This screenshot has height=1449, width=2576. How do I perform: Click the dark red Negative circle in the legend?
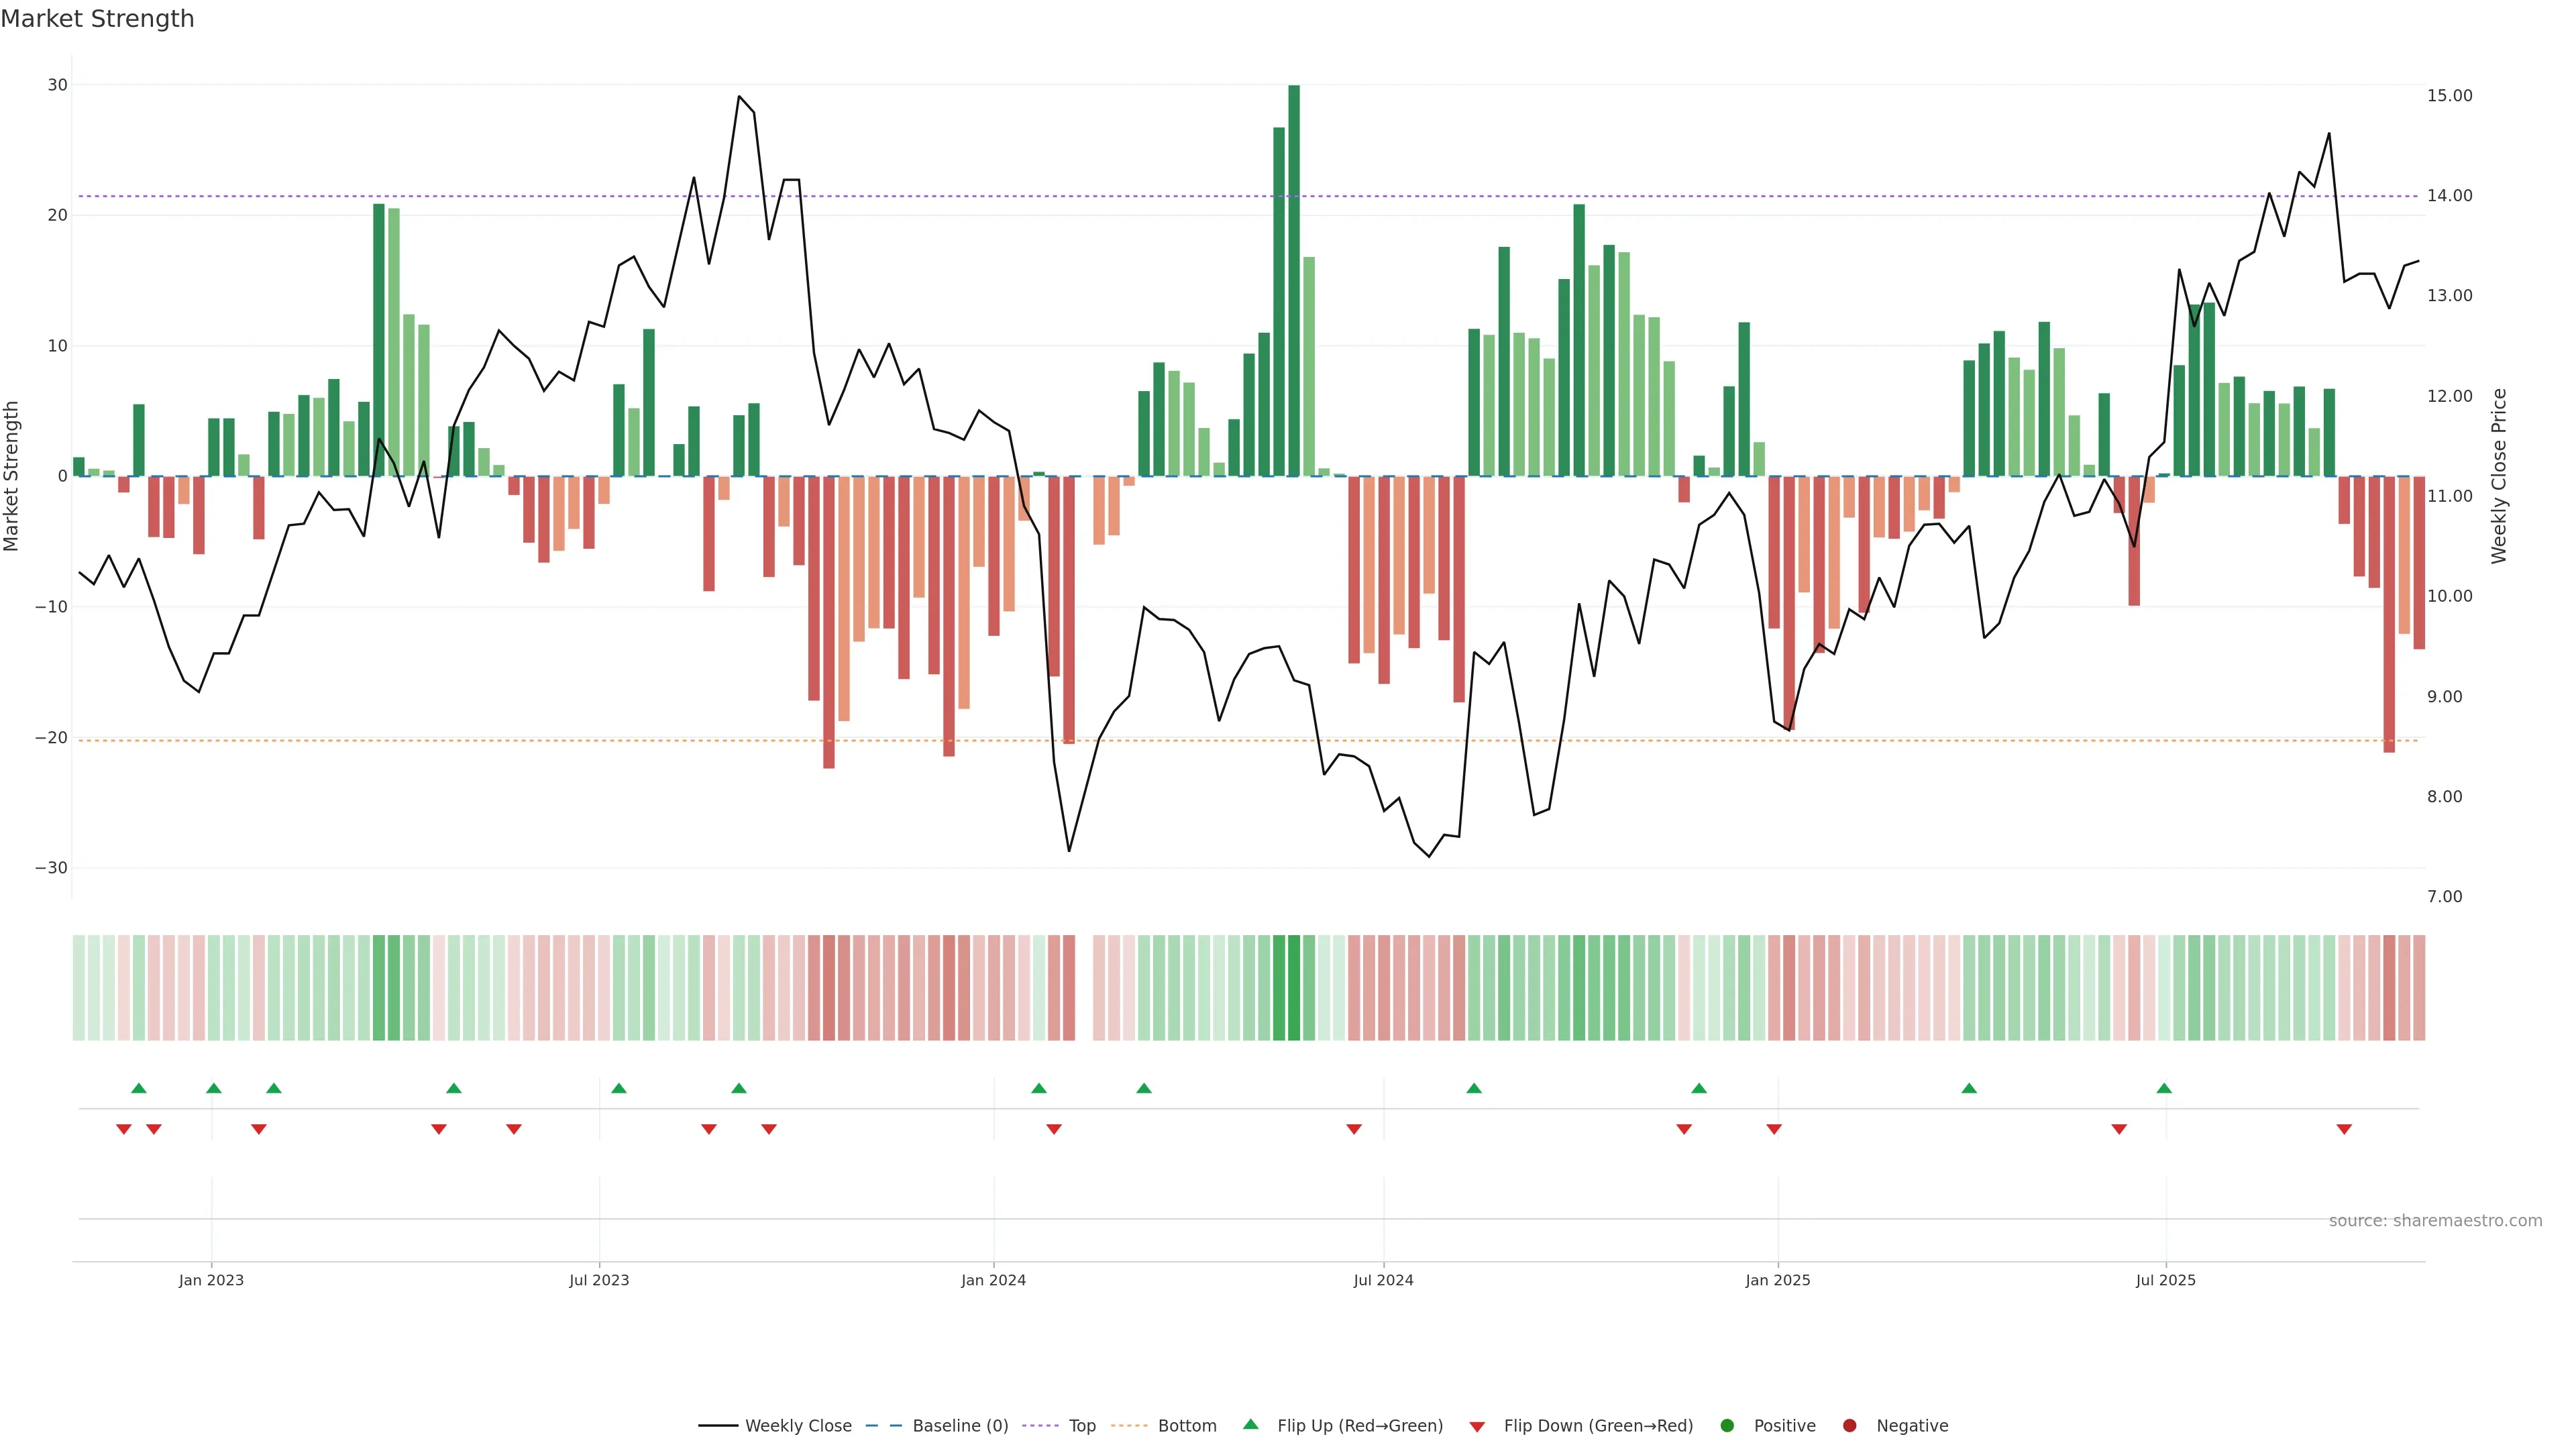pyautogui.click(x=1849, y=1425)
